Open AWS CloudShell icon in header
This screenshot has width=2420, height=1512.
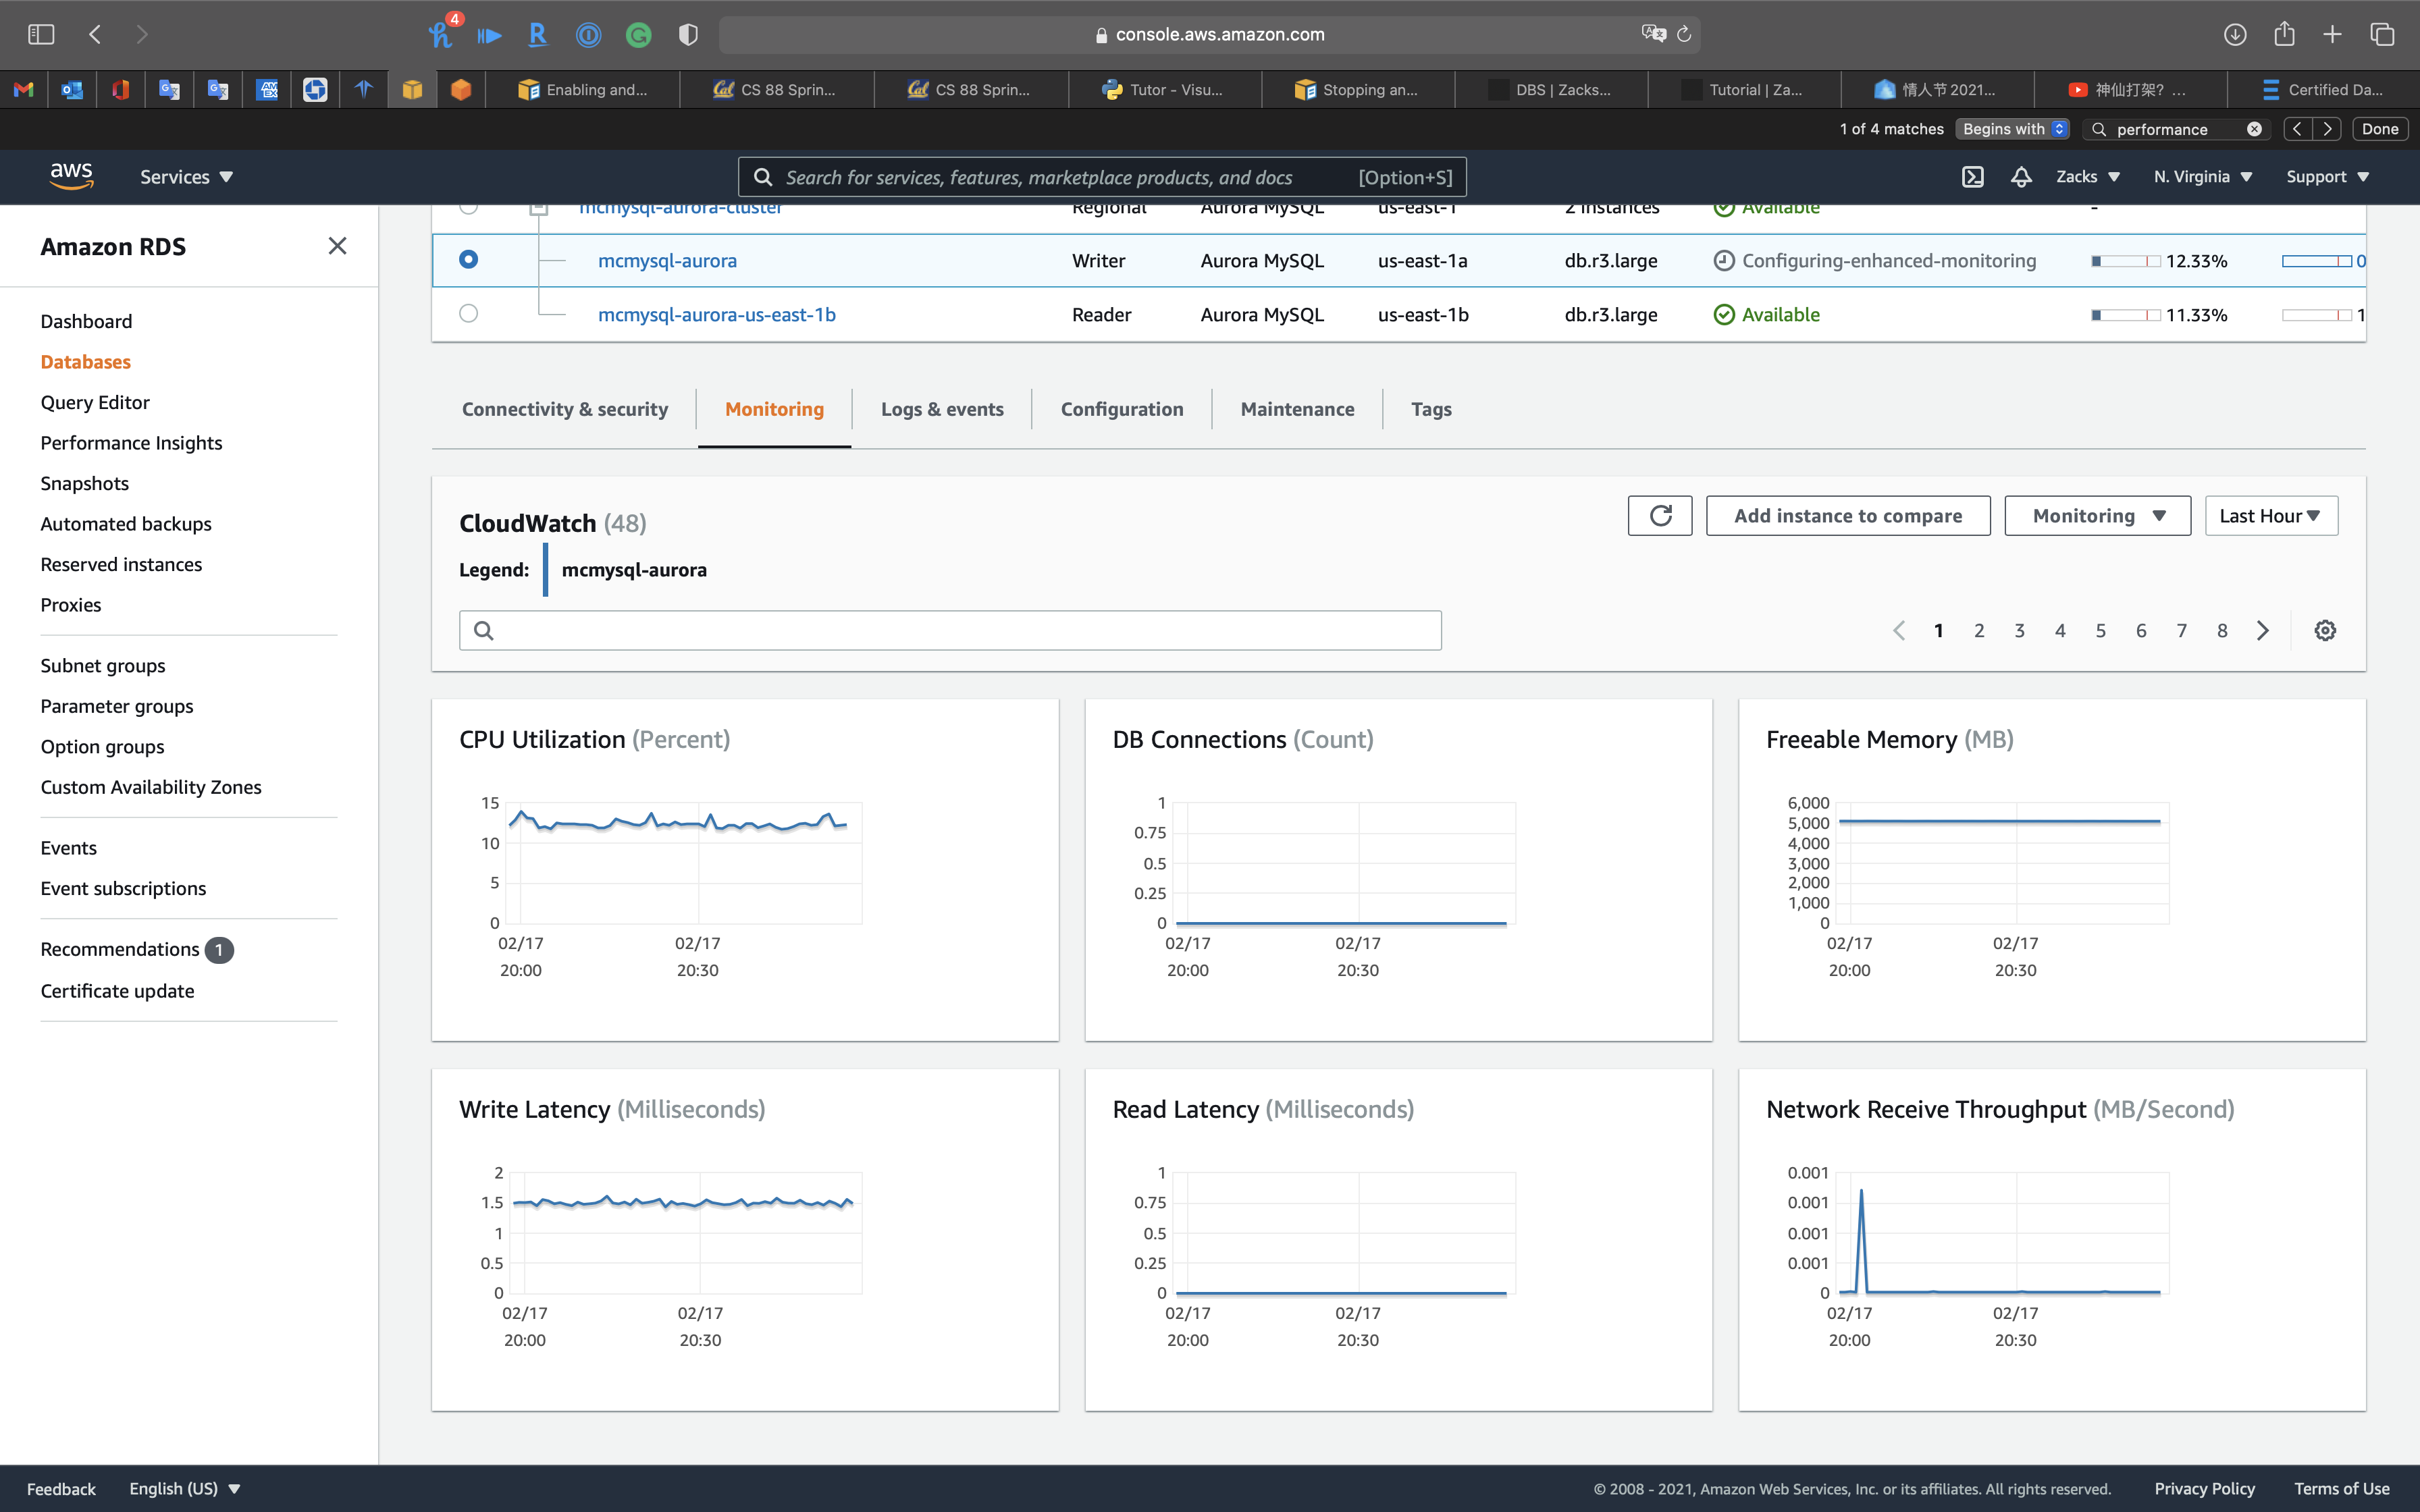pyautogui.click(x=1972, y=177)
